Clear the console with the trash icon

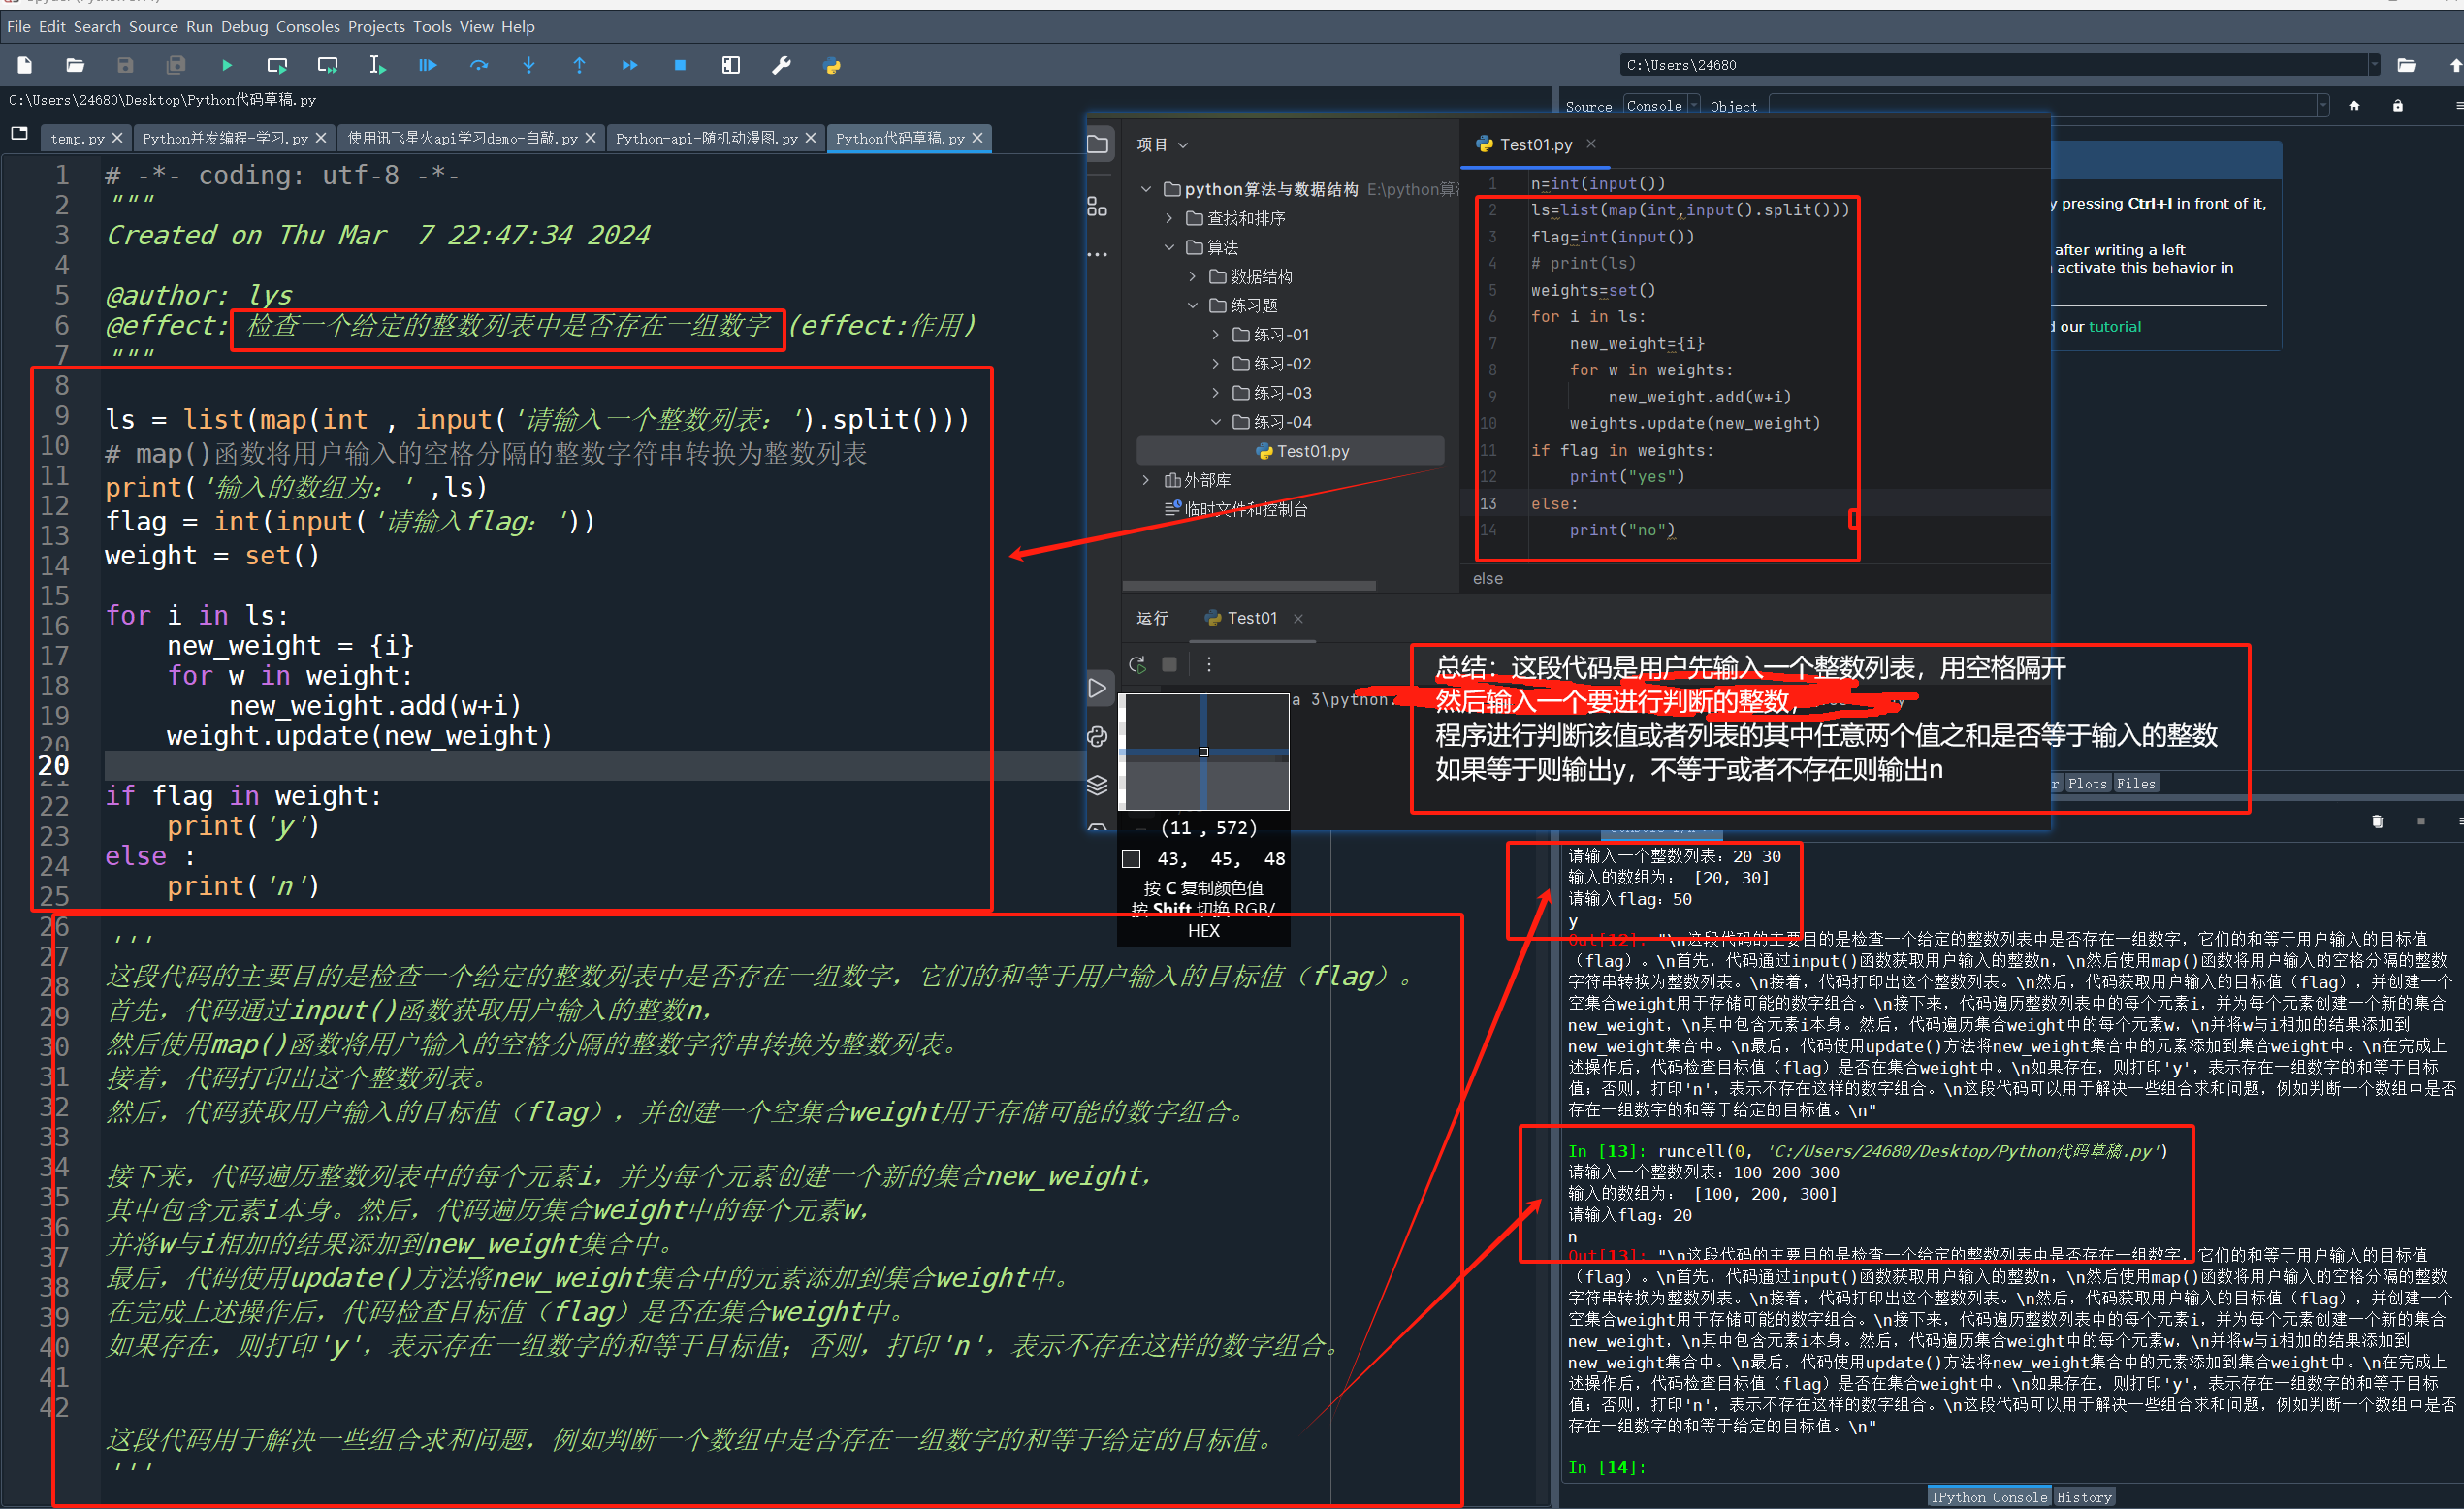coord(2378,821)
